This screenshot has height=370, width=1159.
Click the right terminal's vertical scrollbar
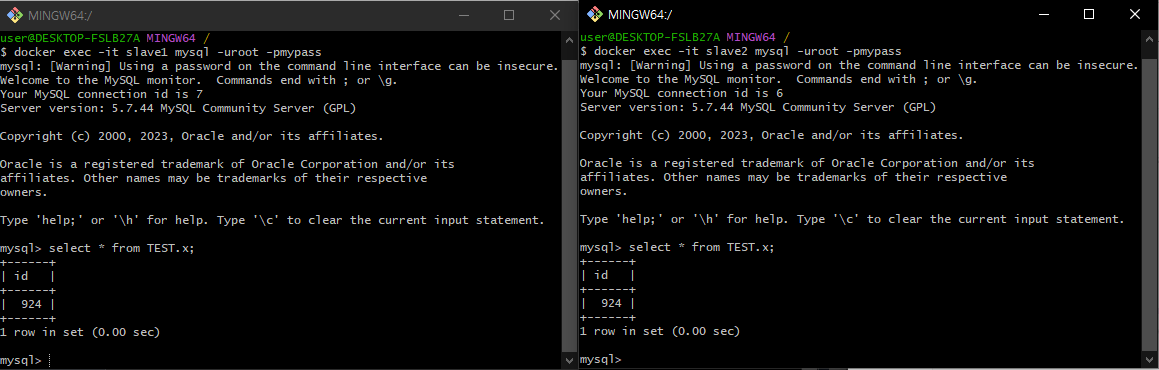coord(1149,198)
